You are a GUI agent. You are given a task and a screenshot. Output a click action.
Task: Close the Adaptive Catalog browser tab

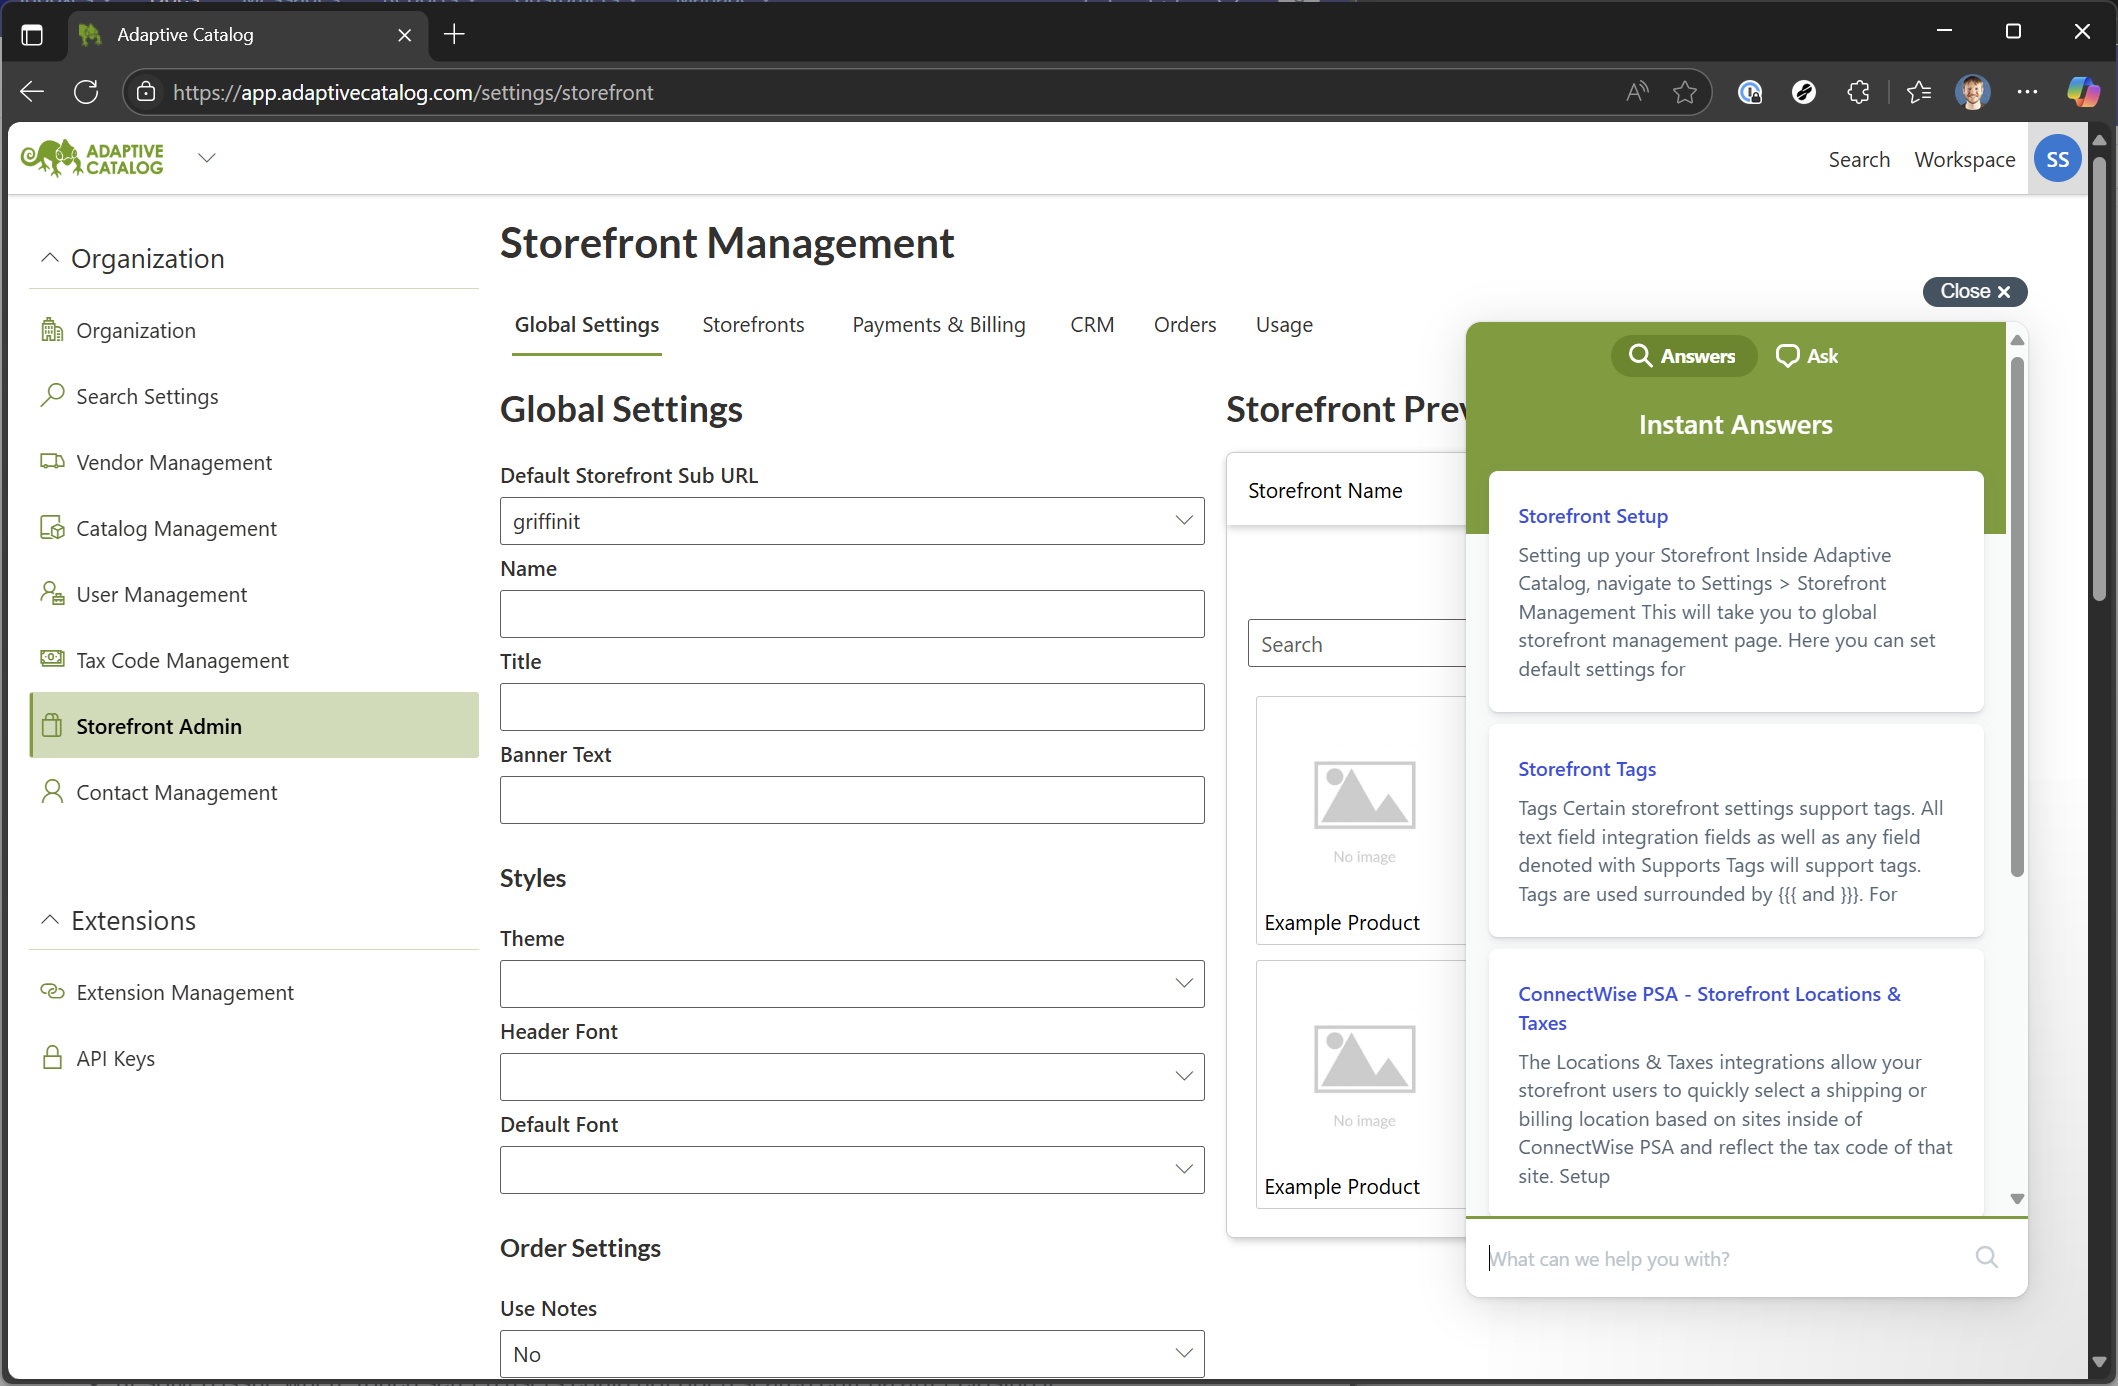pos(404,35)
